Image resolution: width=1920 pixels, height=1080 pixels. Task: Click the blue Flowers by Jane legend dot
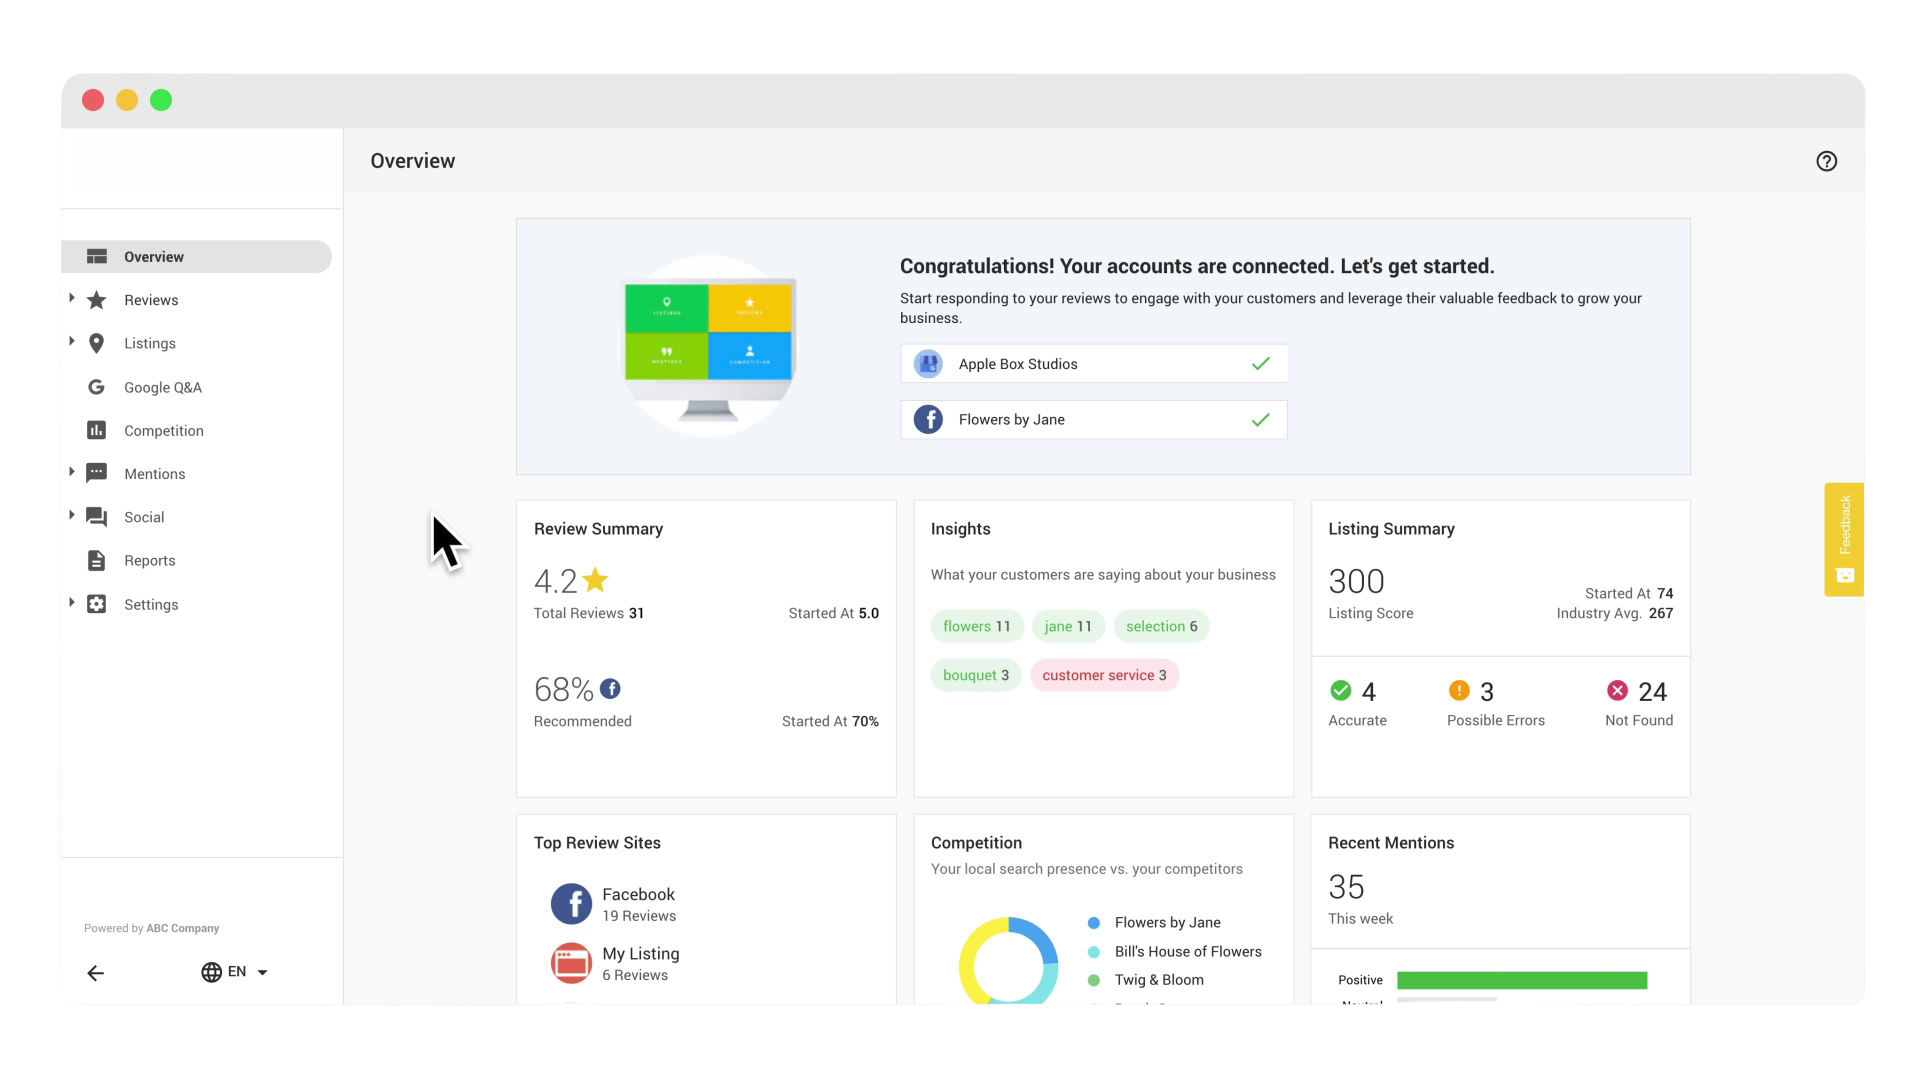(1094, 923)
